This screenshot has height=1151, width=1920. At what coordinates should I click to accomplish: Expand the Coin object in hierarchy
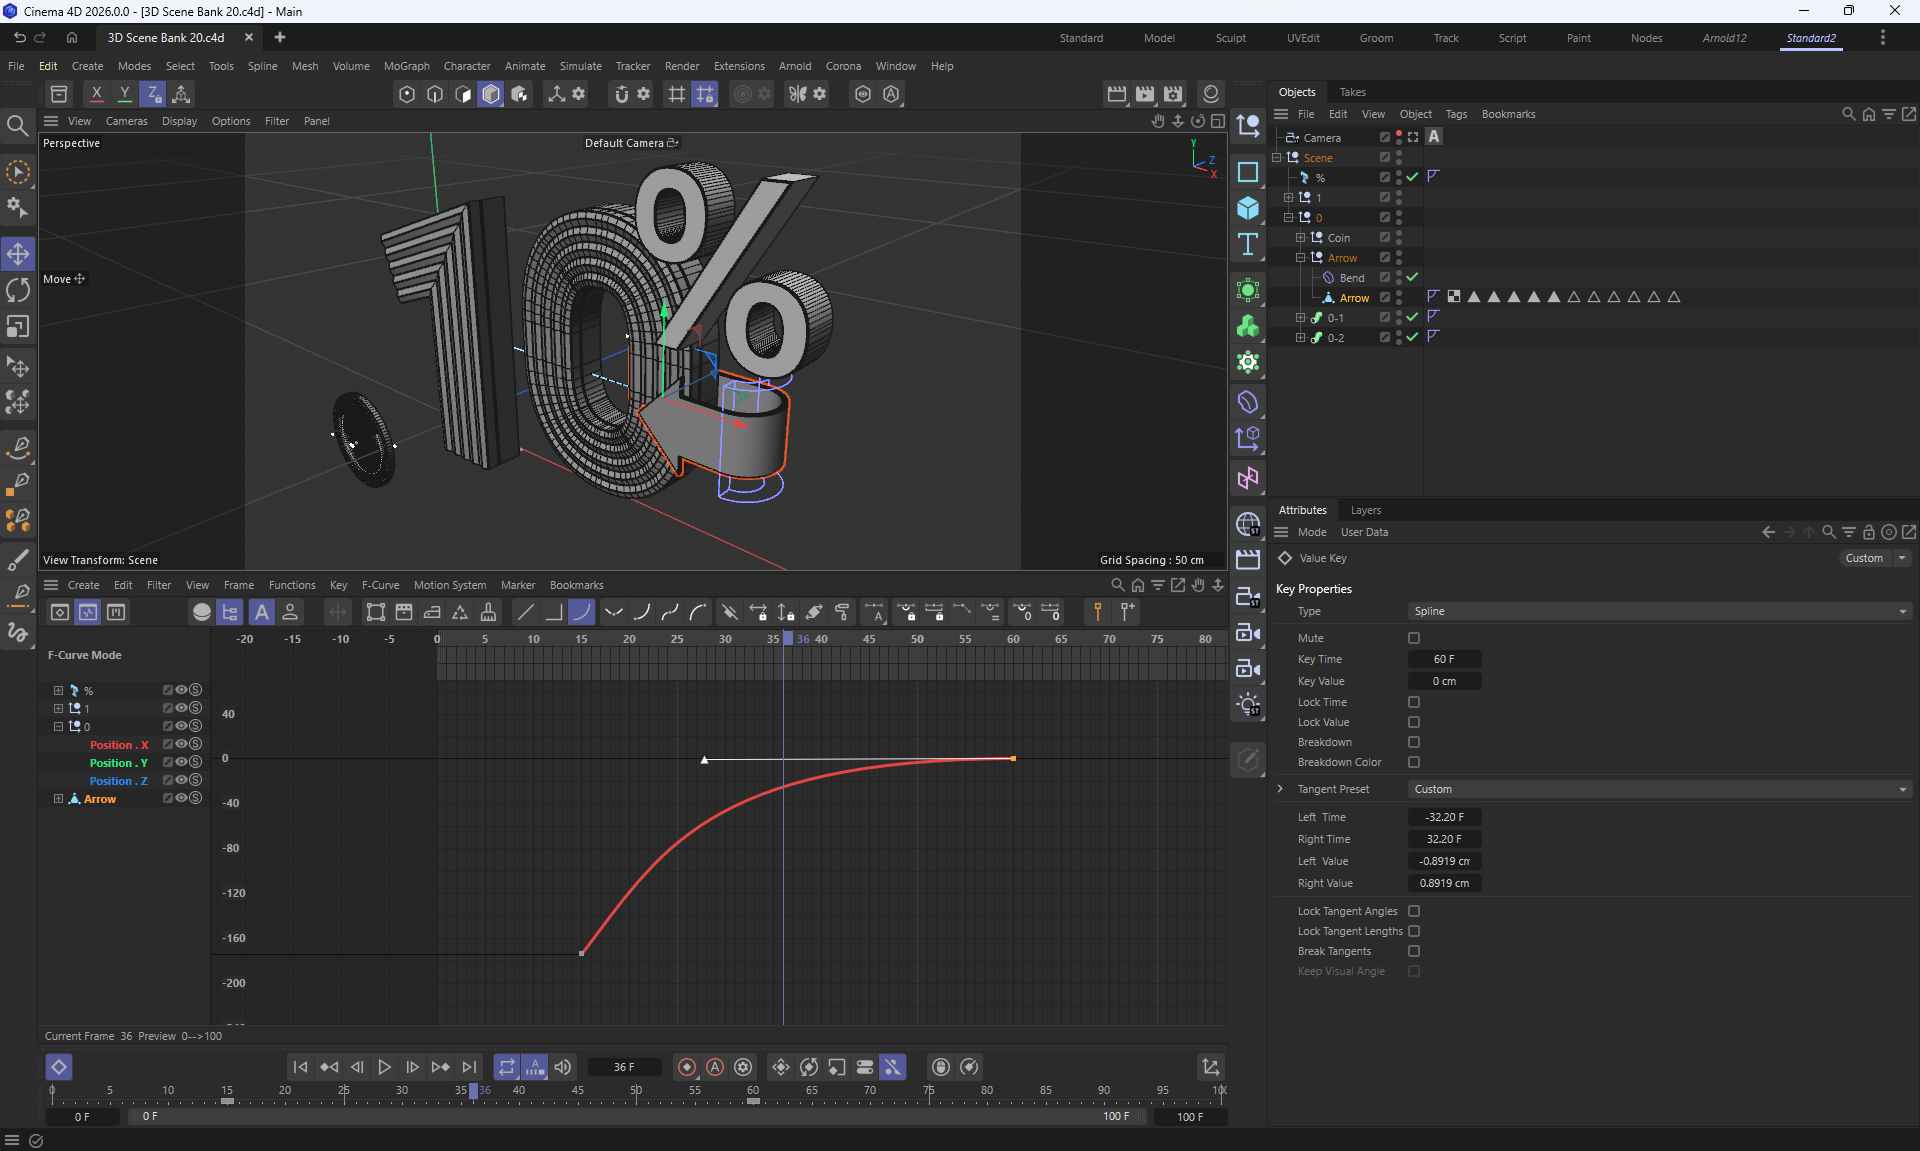(1300, 238)
